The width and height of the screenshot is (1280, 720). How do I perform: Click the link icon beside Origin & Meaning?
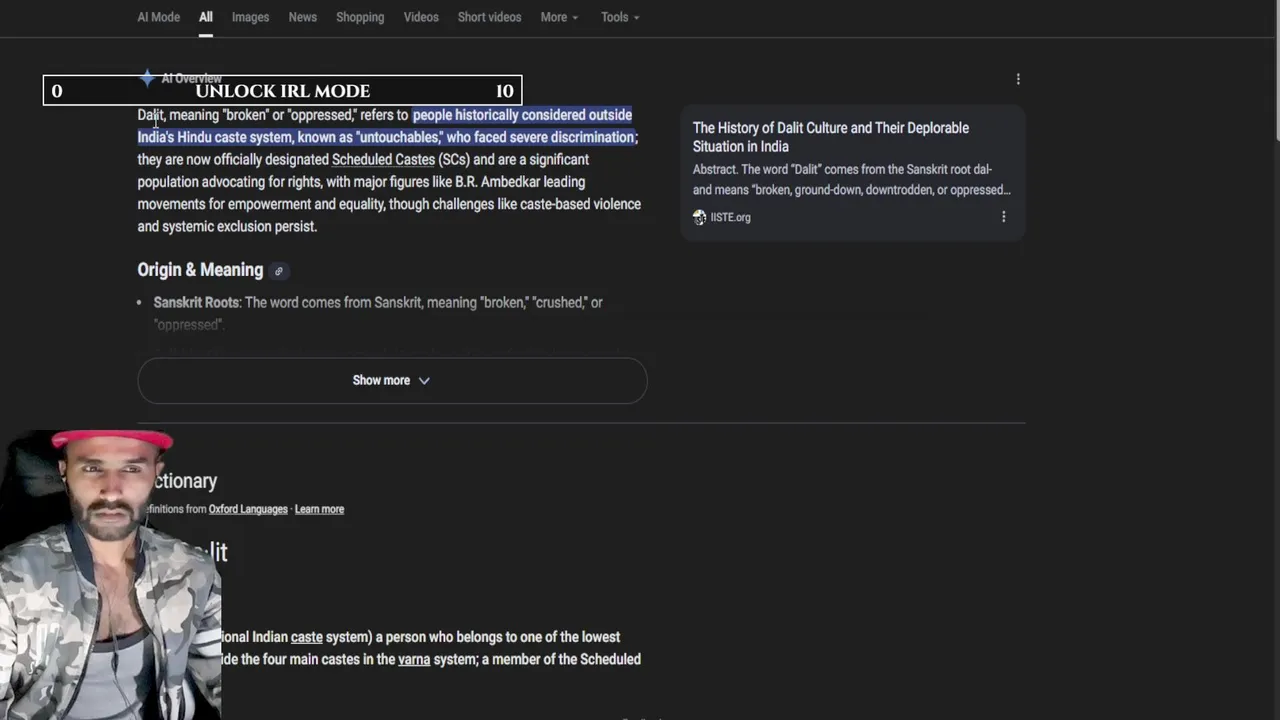coord(279,271)
